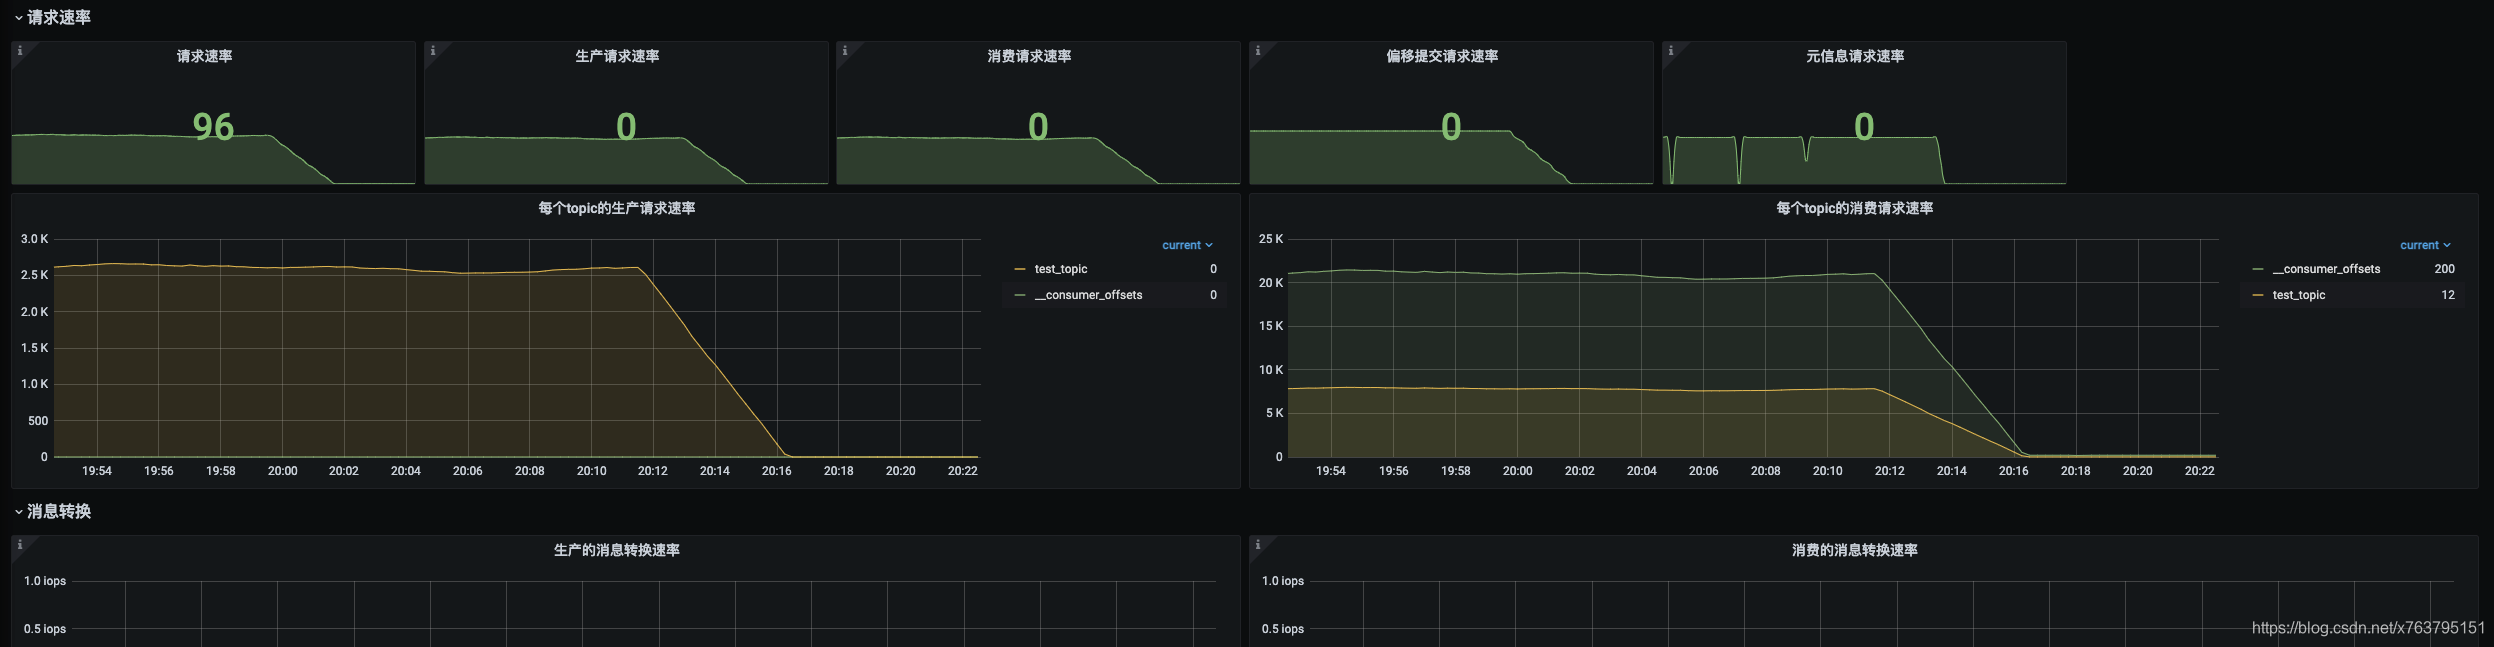Pick color for test_topic in produce legend

[1020, 269]
